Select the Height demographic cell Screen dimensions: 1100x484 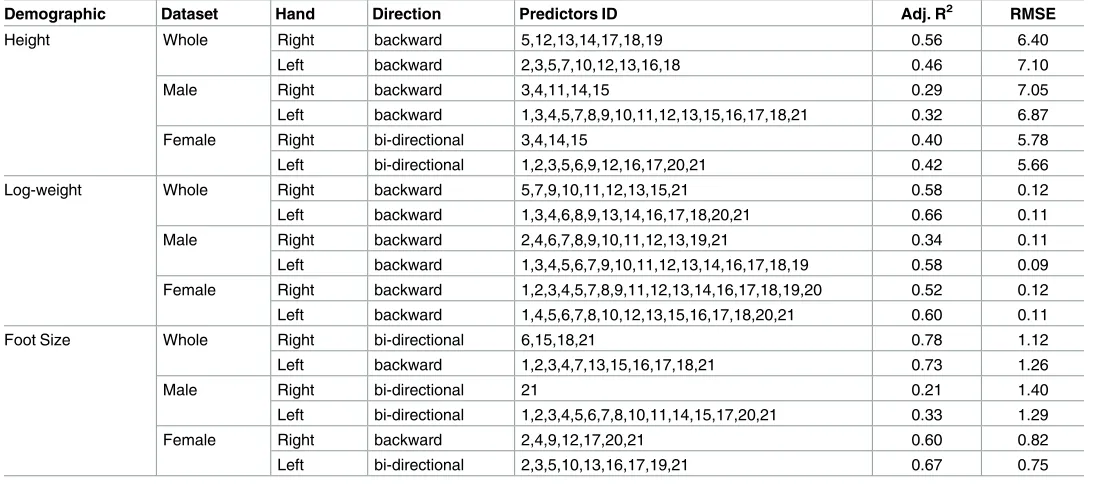coord(27,40)
